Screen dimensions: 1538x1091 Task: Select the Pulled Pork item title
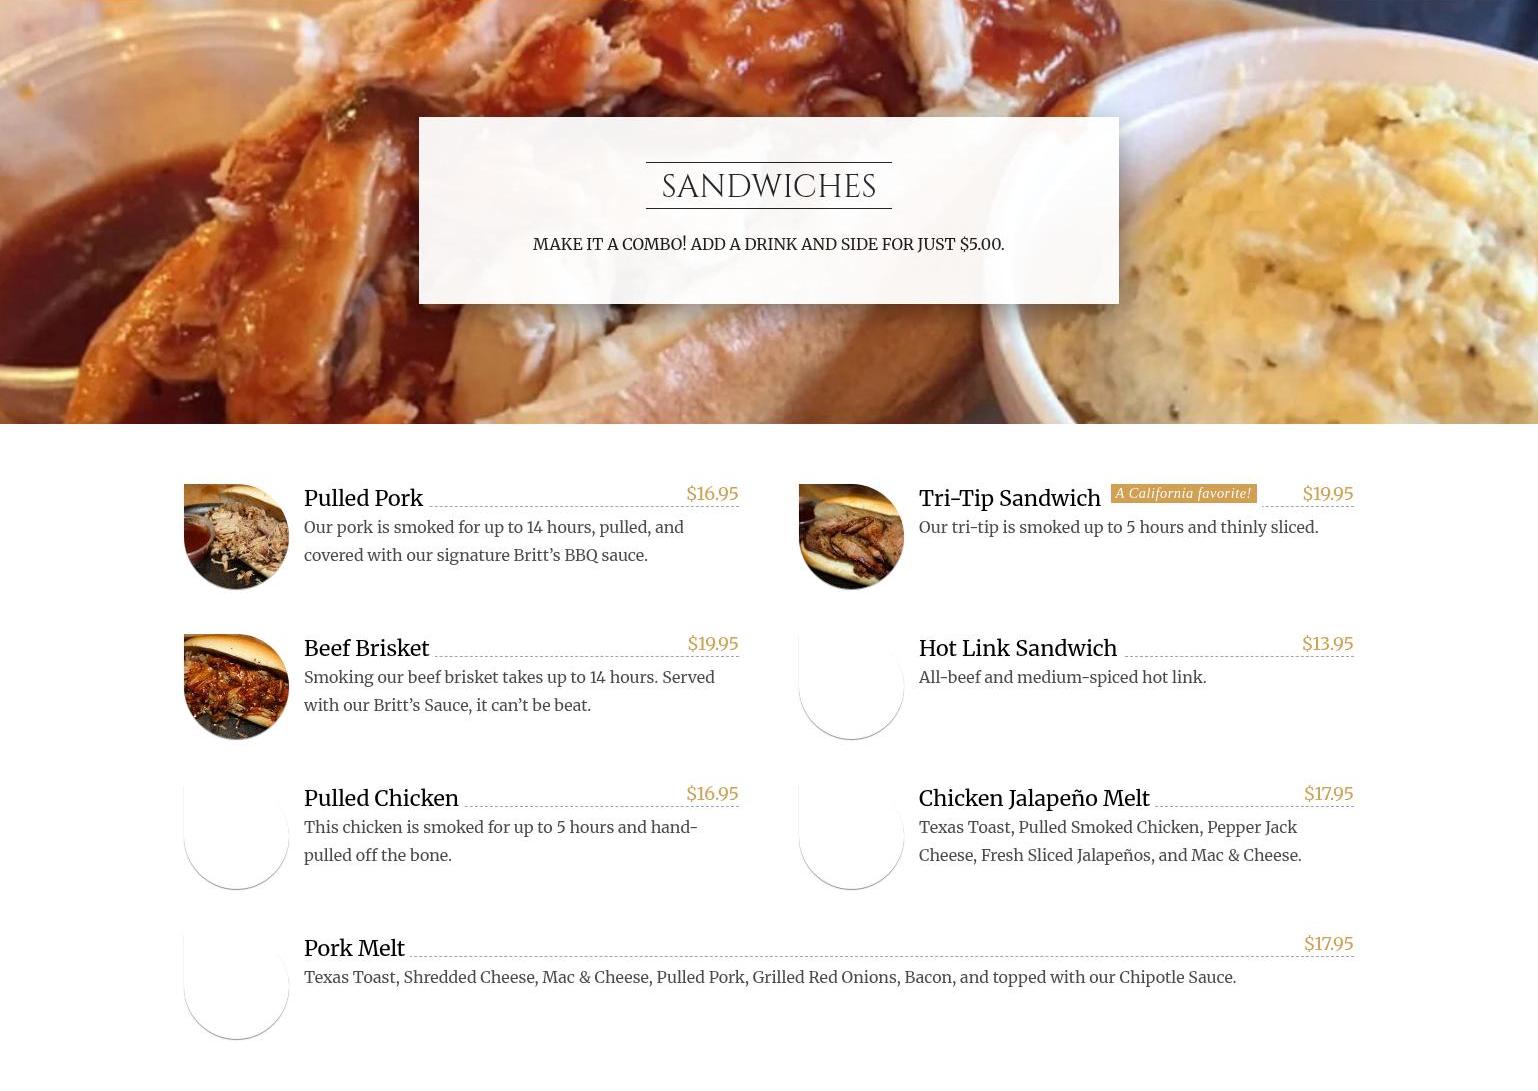(x=363, y=498)
